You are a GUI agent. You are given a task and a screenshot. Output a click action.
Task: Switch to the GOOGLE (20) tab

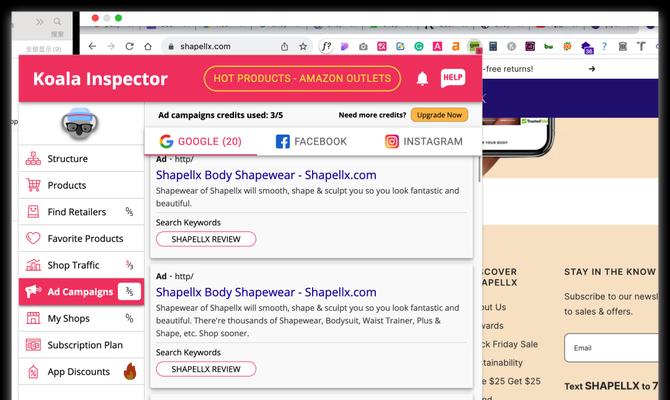[x=200, y=141]
